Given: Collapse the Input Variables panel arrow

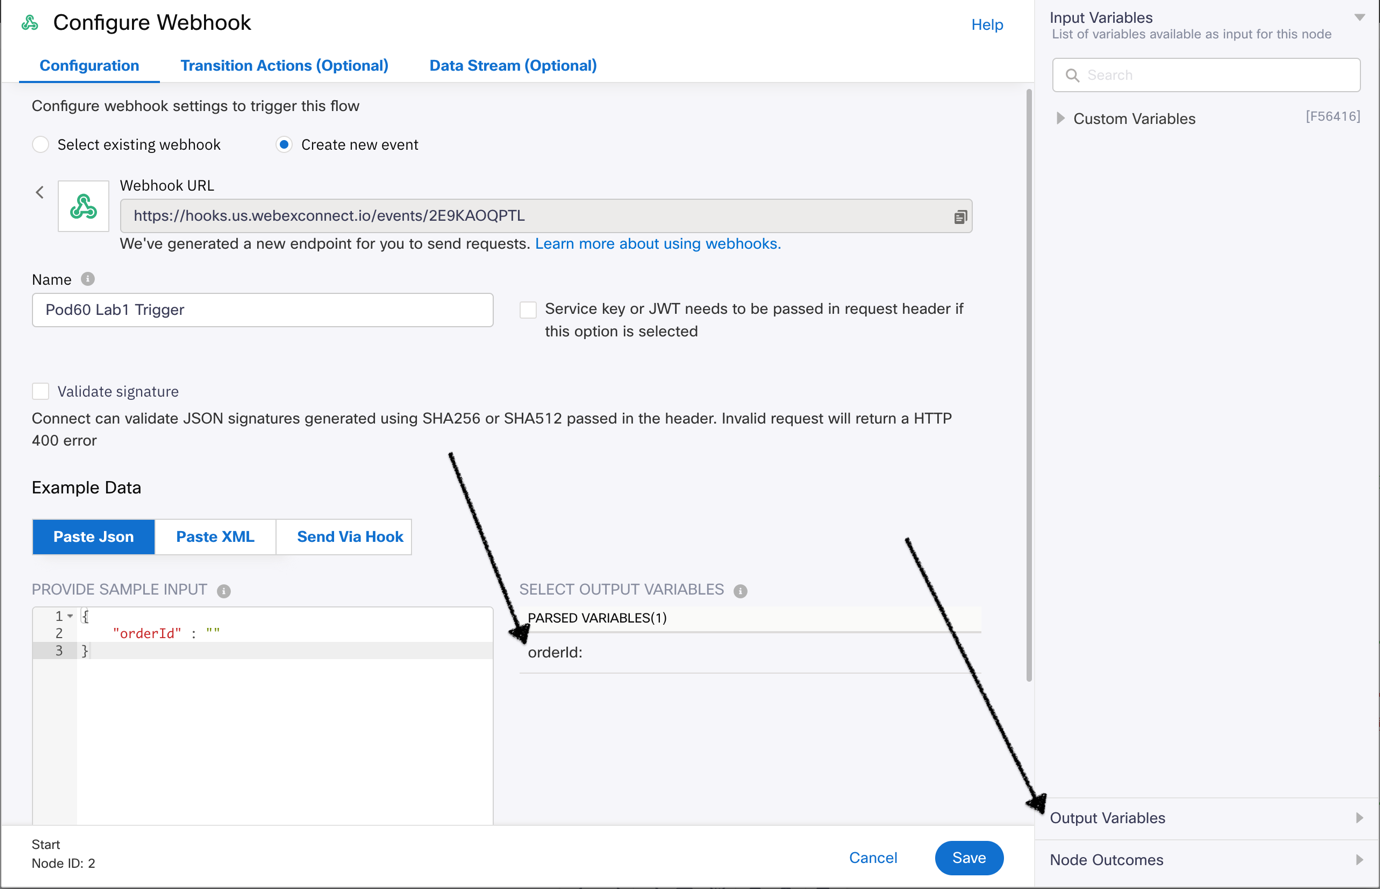Looking at the screenshot, I should [x=1360, y=17].
